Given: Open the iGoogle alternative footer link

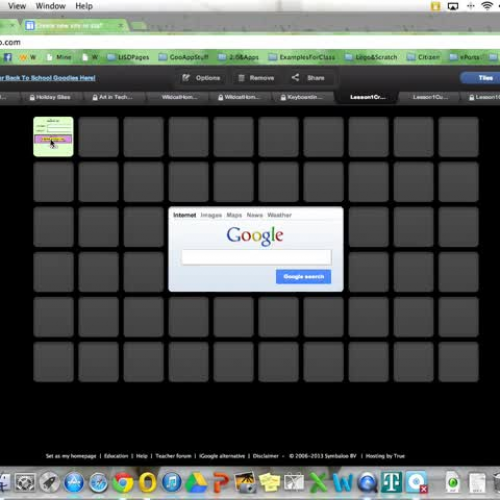Looking at the screenshot, I should [x=222, y=456].
